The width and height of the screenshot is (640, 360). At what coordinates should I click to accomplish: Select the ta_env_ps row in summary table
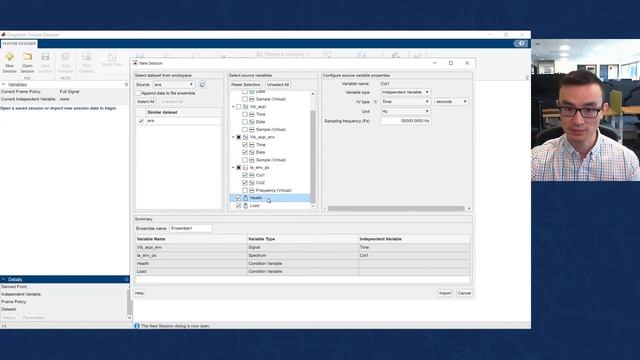[303, 256]
